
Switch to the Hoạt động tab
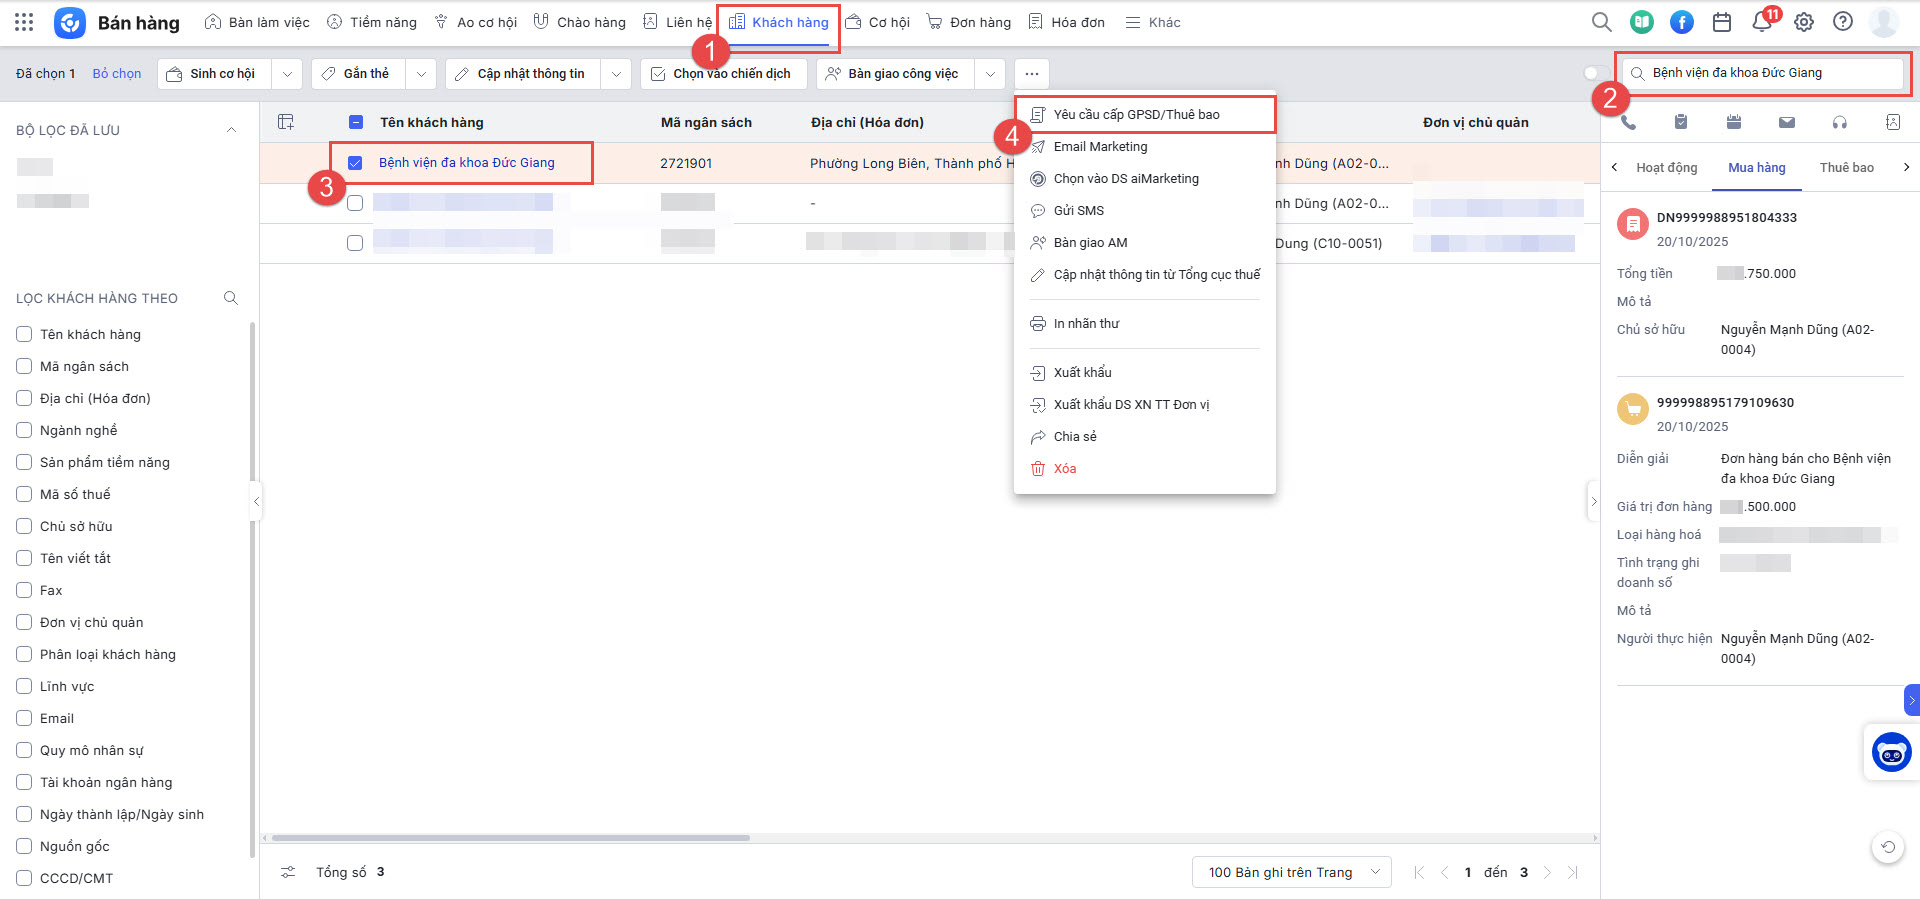pyautogui.click(x=1667, y=167)
